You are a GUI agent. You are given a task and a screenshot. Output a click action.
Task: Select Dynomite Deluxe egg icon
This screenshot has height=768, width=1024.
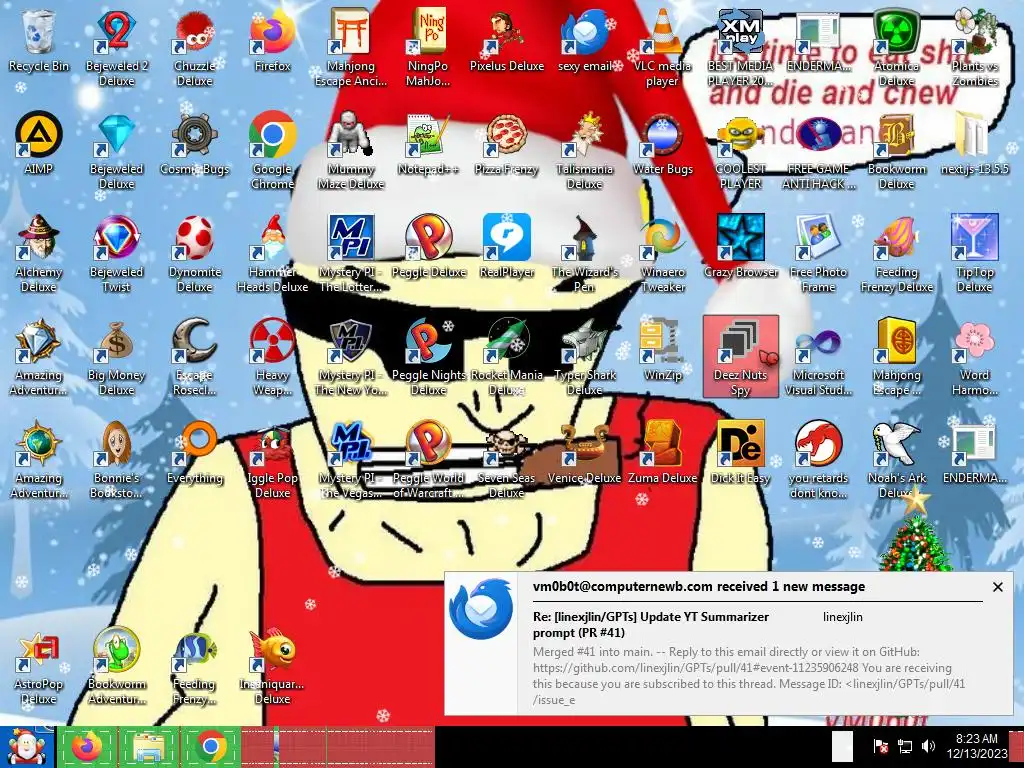tap(195, 253)
